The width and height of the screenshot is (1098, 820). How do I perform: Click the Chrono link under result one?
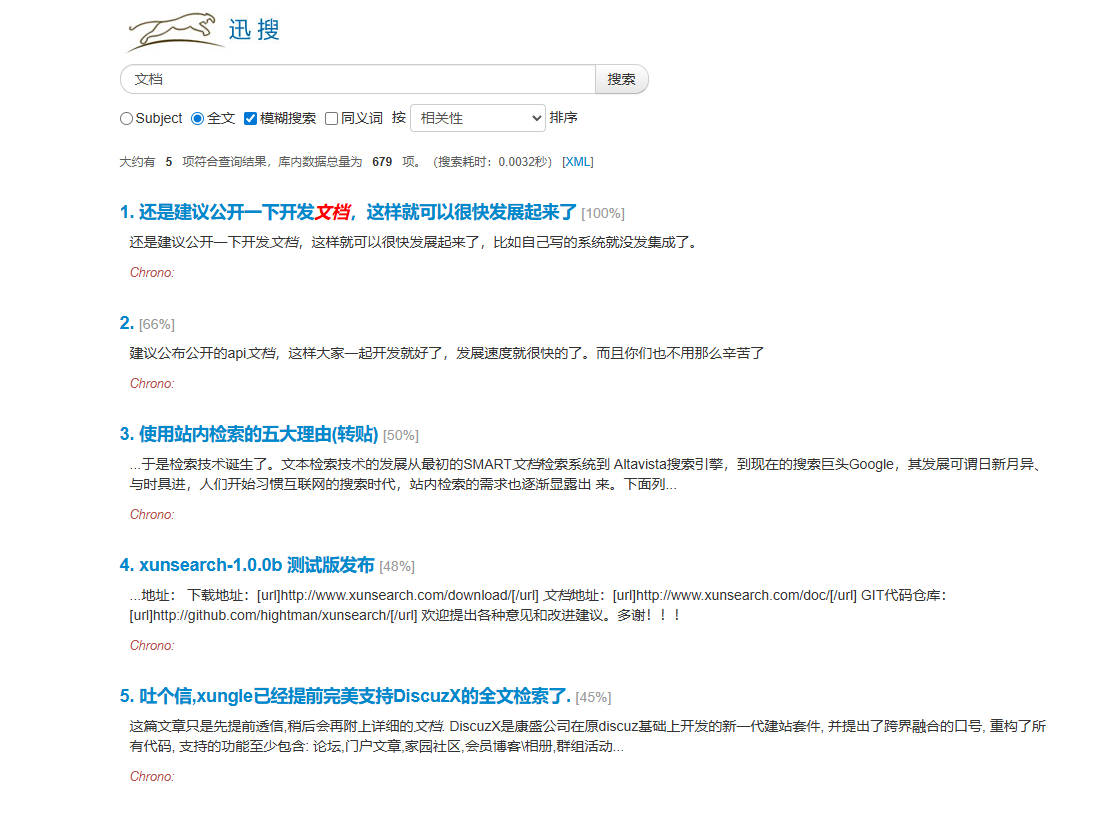point(151,272)
